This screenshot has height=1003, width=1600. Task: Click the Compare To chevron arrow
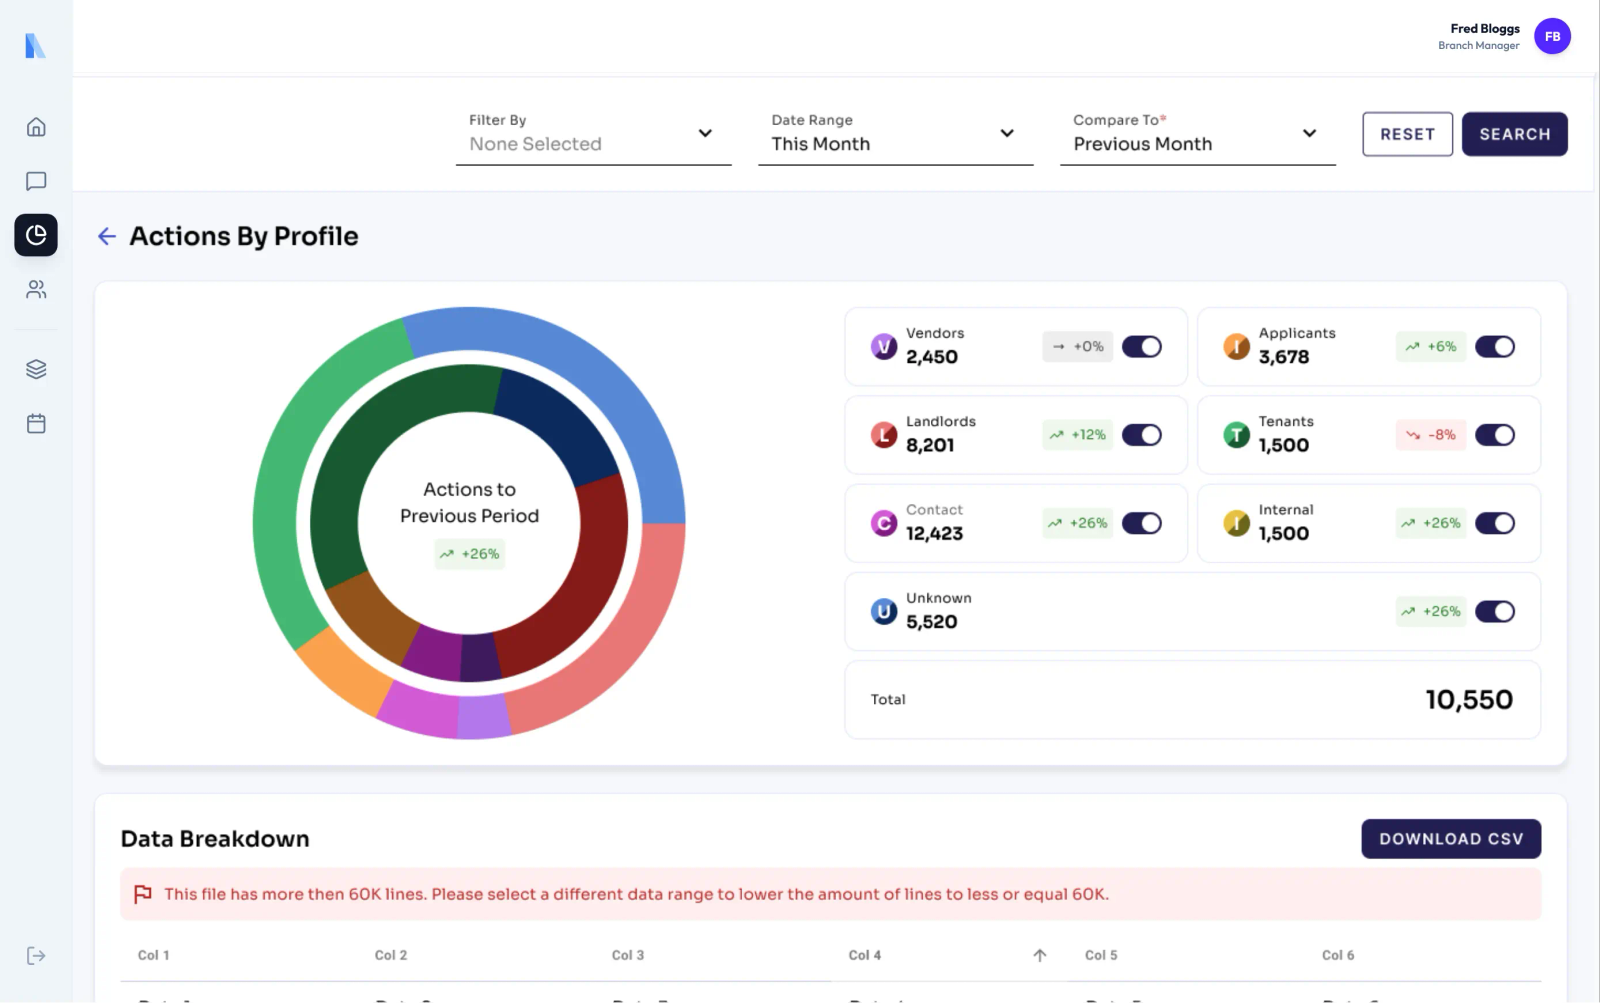[x=1309, y=133]
